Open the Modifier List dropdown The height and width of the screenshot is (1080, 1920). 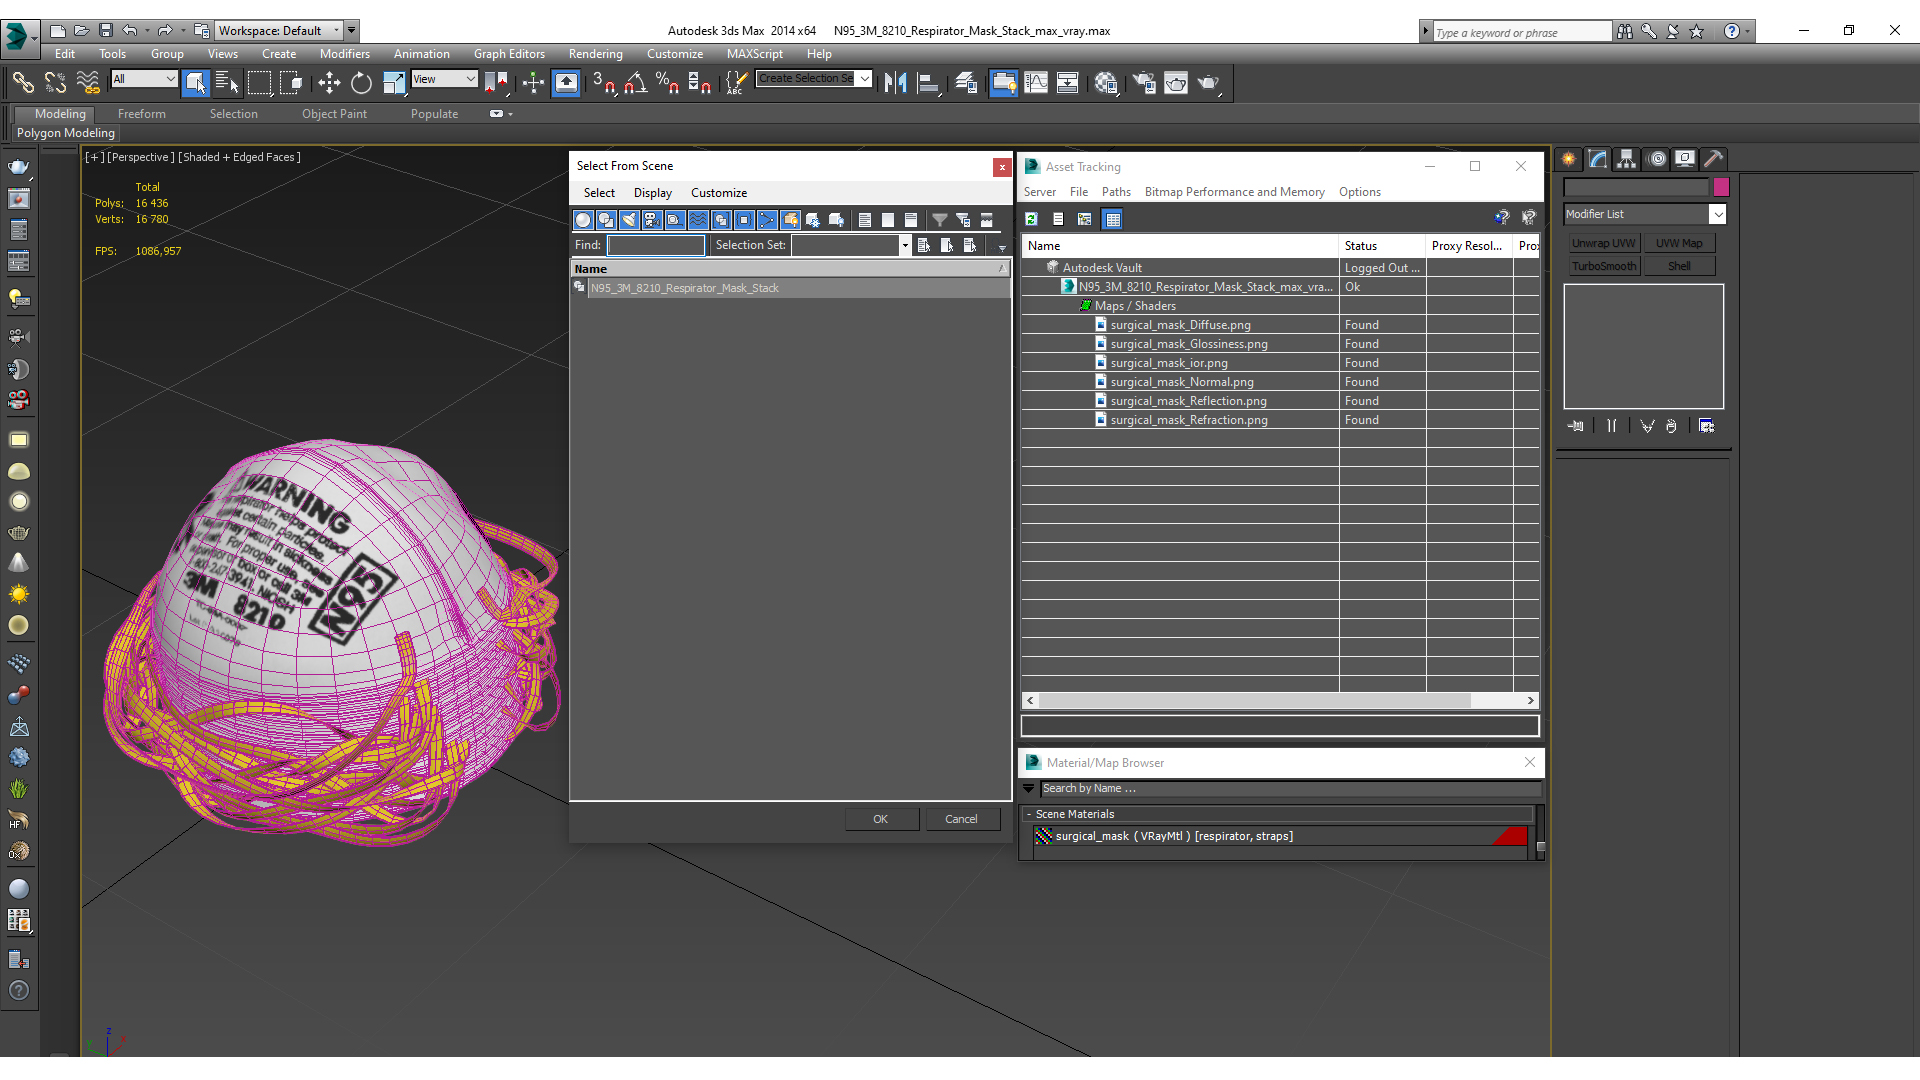click(x=1717, y=214)
